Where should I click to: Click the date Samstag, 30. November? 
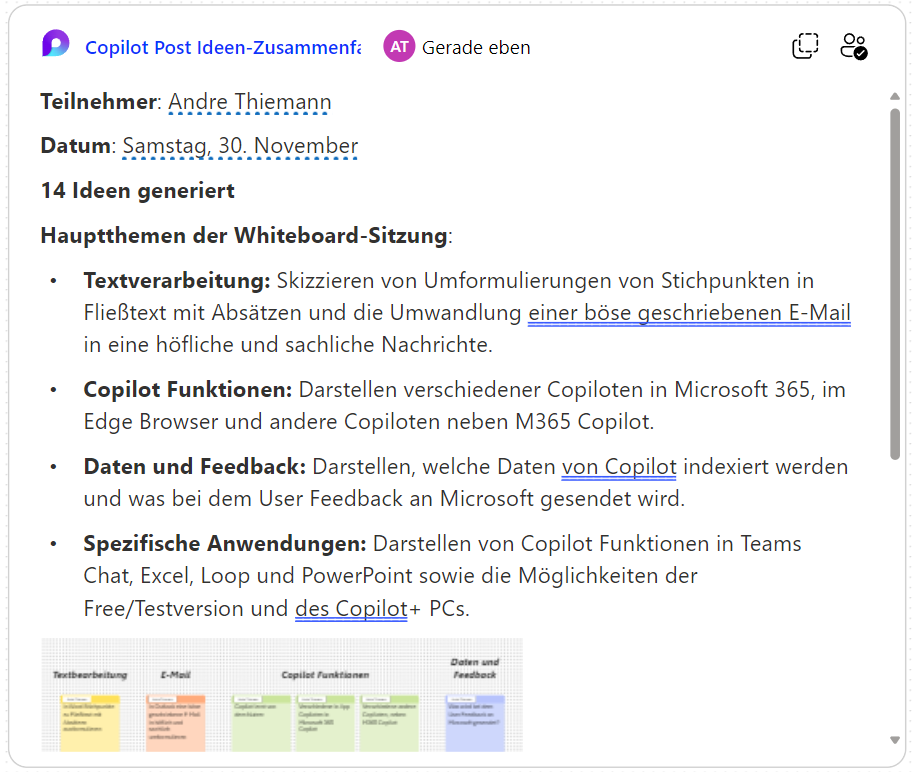pyautogui.click(x=240, y=146)
